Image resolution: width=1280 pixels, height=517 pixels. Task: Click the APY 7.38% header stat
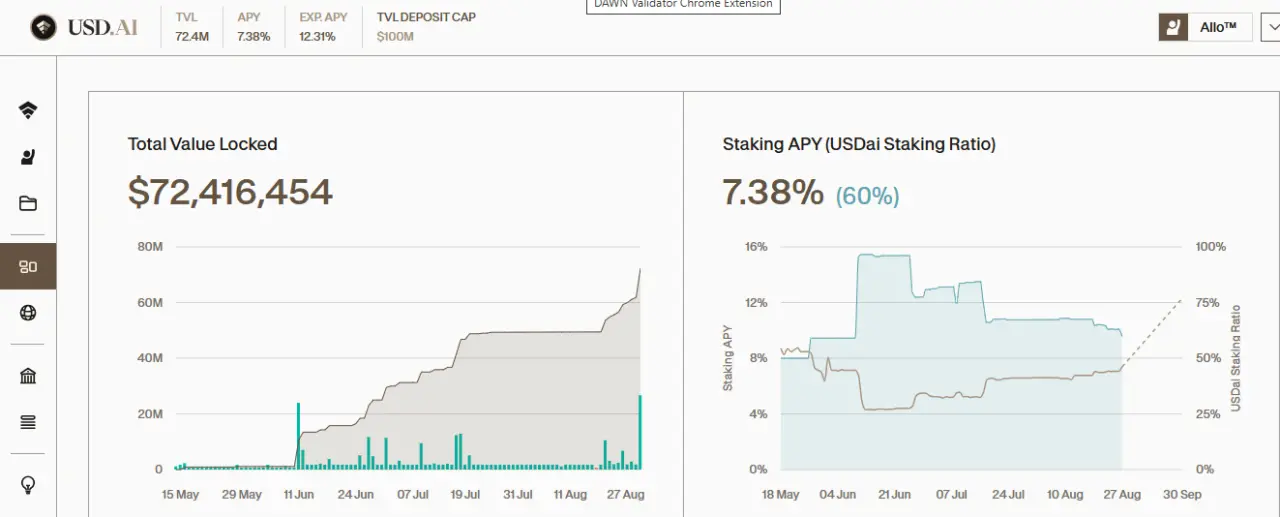coord(253,27)
